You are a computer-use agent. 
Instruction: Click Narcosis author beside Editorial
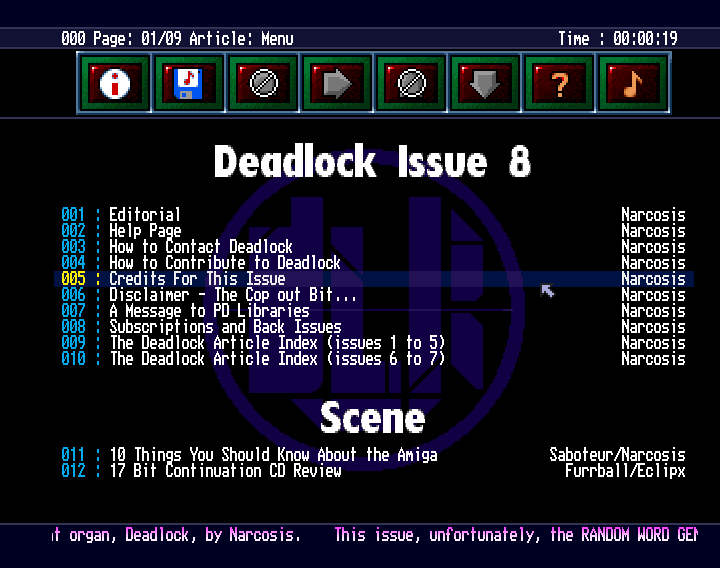click(x=653, y=214)
